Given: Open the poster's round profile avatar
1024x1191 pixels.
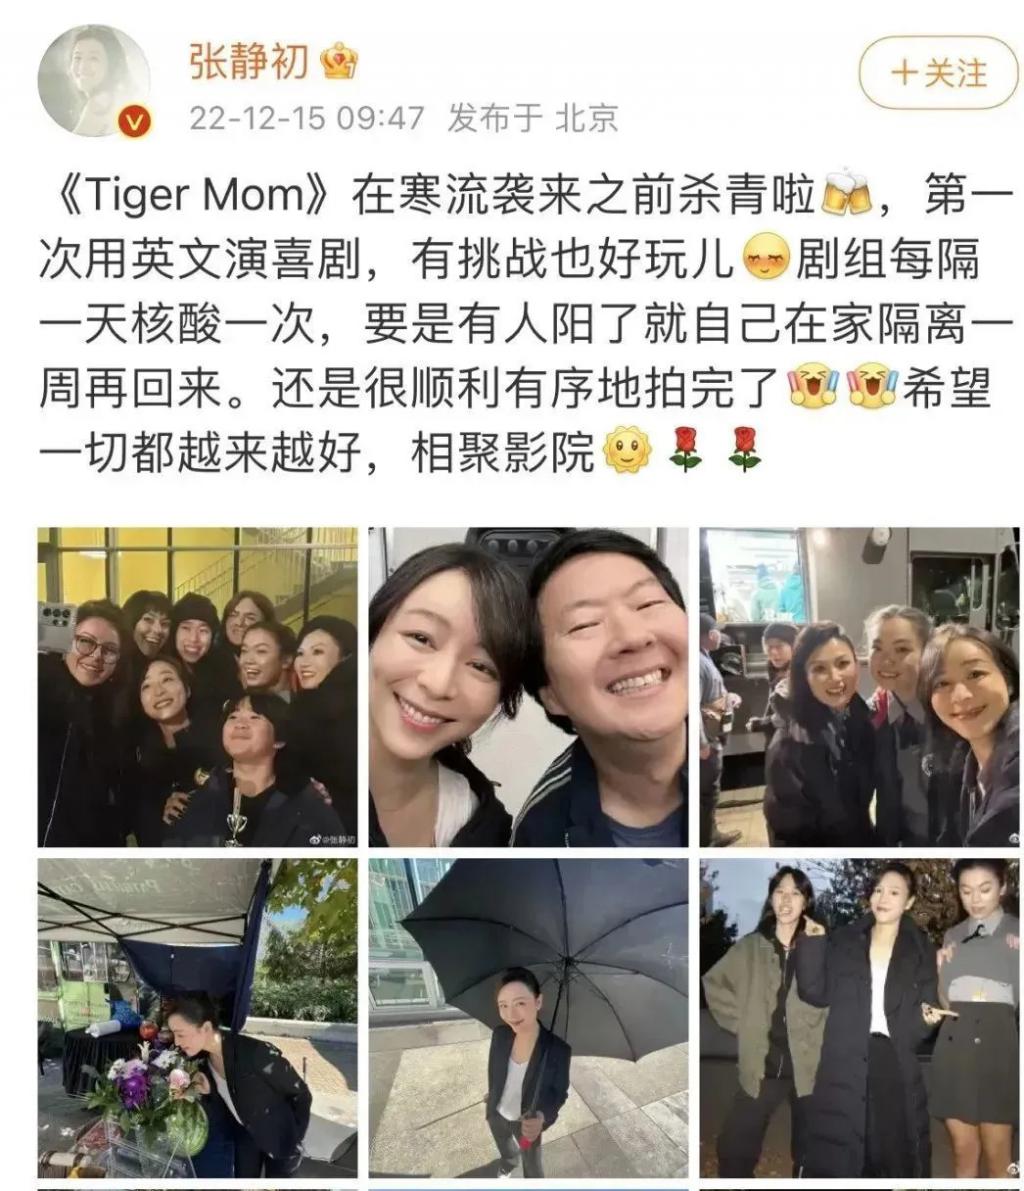Looking at the screenshot, I should [x=94, y=81].
